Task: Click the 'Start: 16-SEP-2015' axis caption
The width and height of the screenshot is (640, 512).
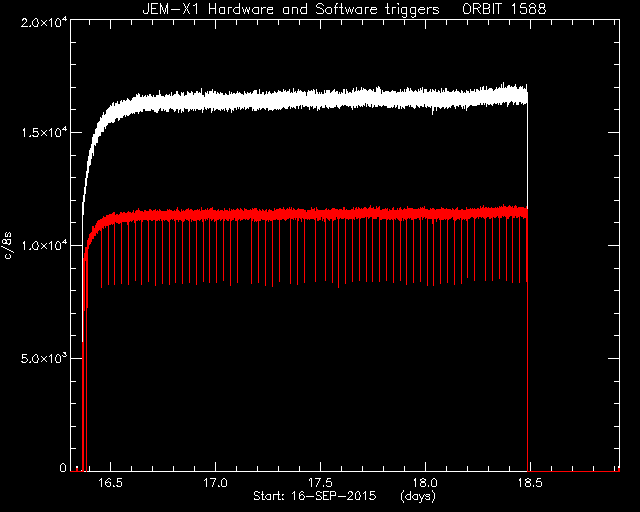Action: [315, 496]
